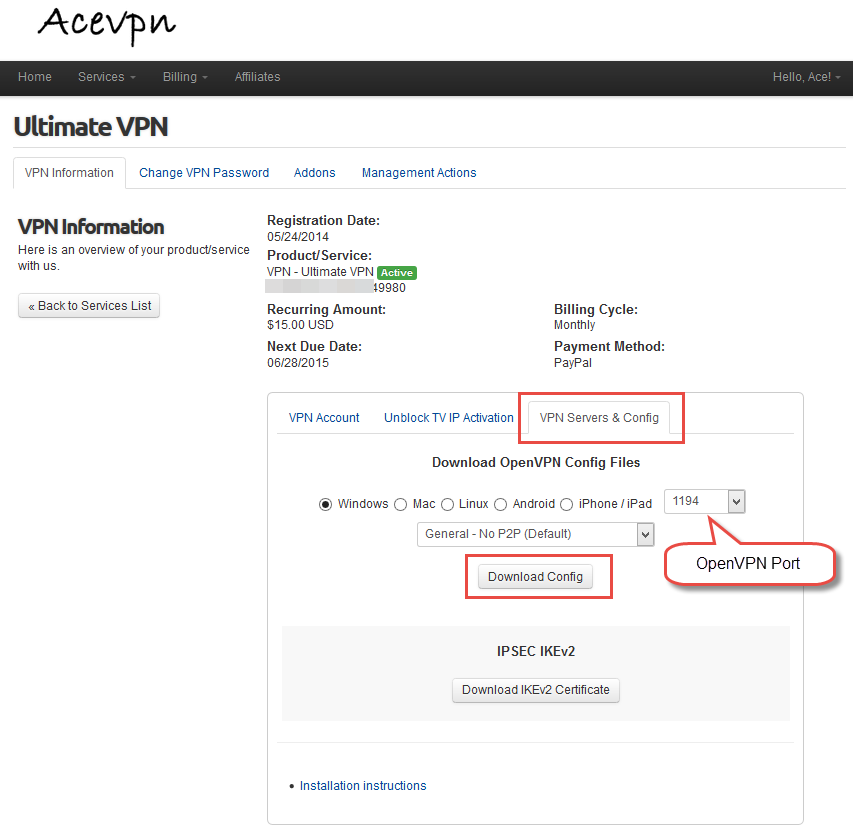Switch to Unblock TV IP Activation tab
The height and width of the screenshot is (826, 853).
tap(449, 417)
